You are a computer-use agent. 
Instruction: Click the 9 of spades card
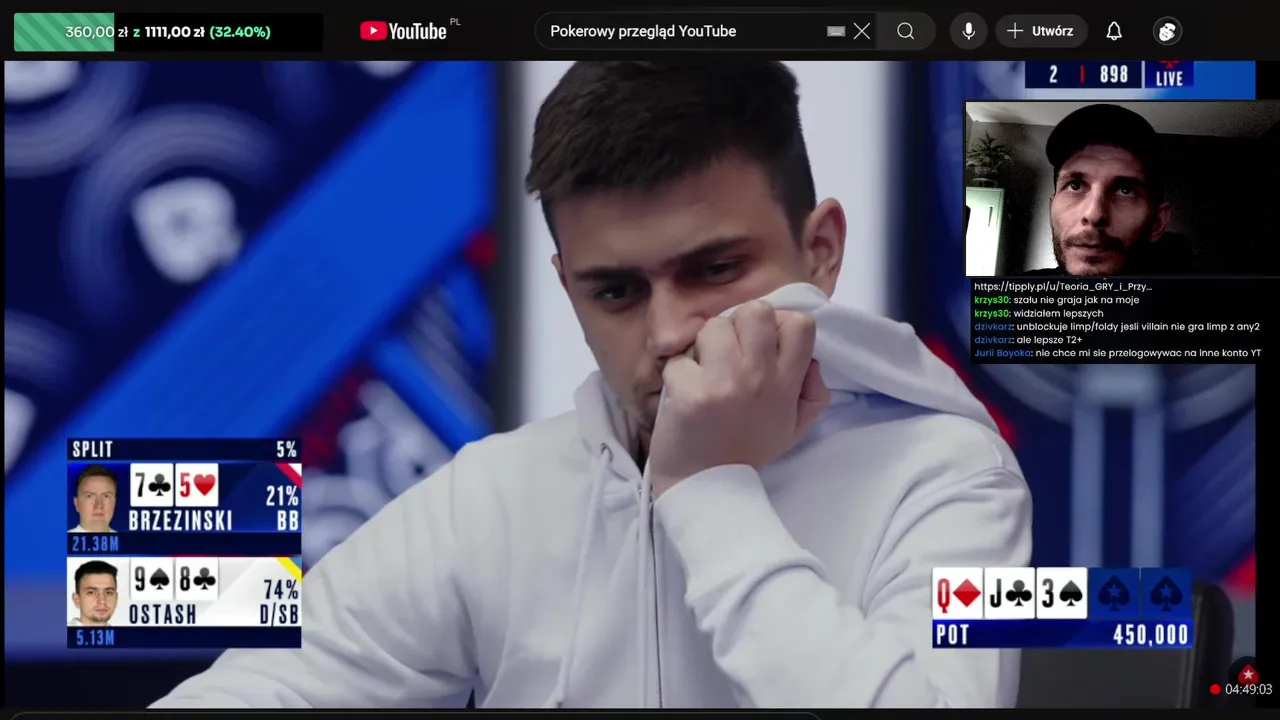coord(153,580)
